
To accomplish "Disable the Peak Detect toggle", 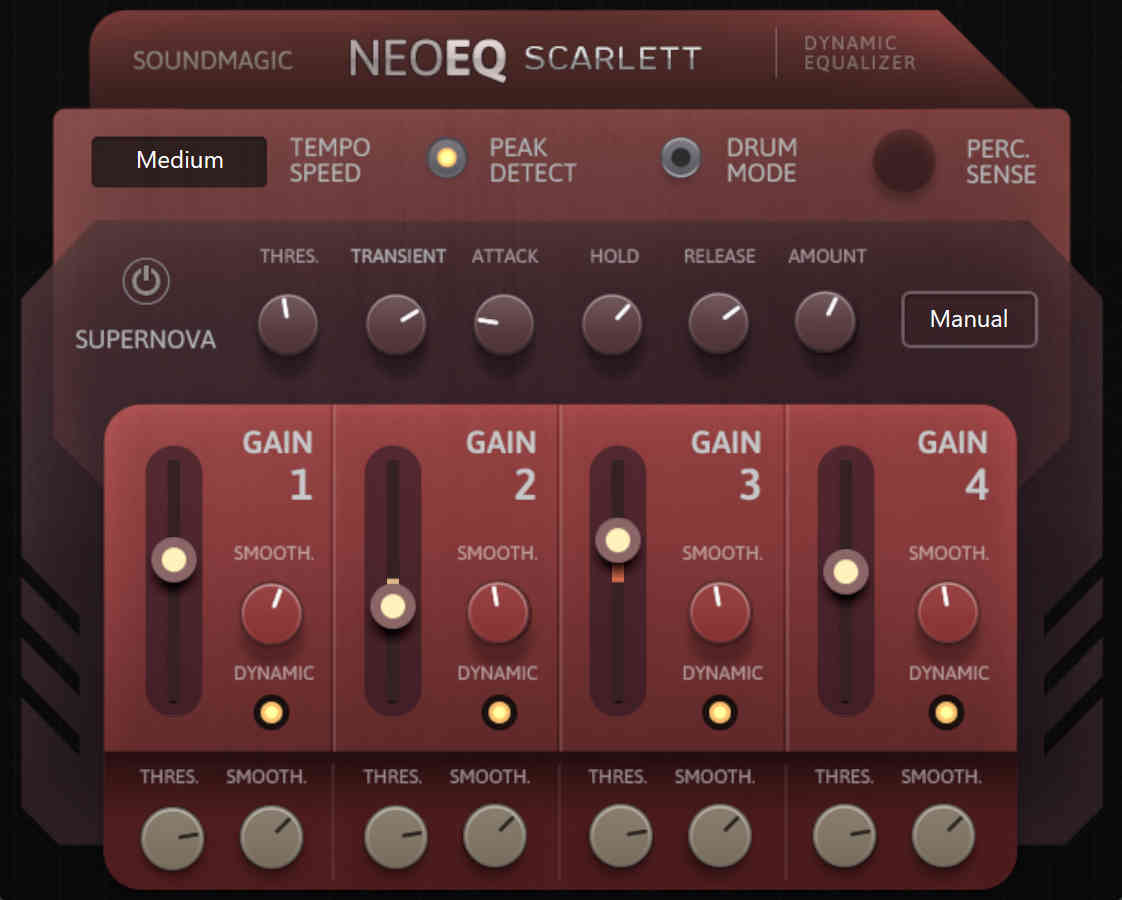I will click(x=447, y=157).
